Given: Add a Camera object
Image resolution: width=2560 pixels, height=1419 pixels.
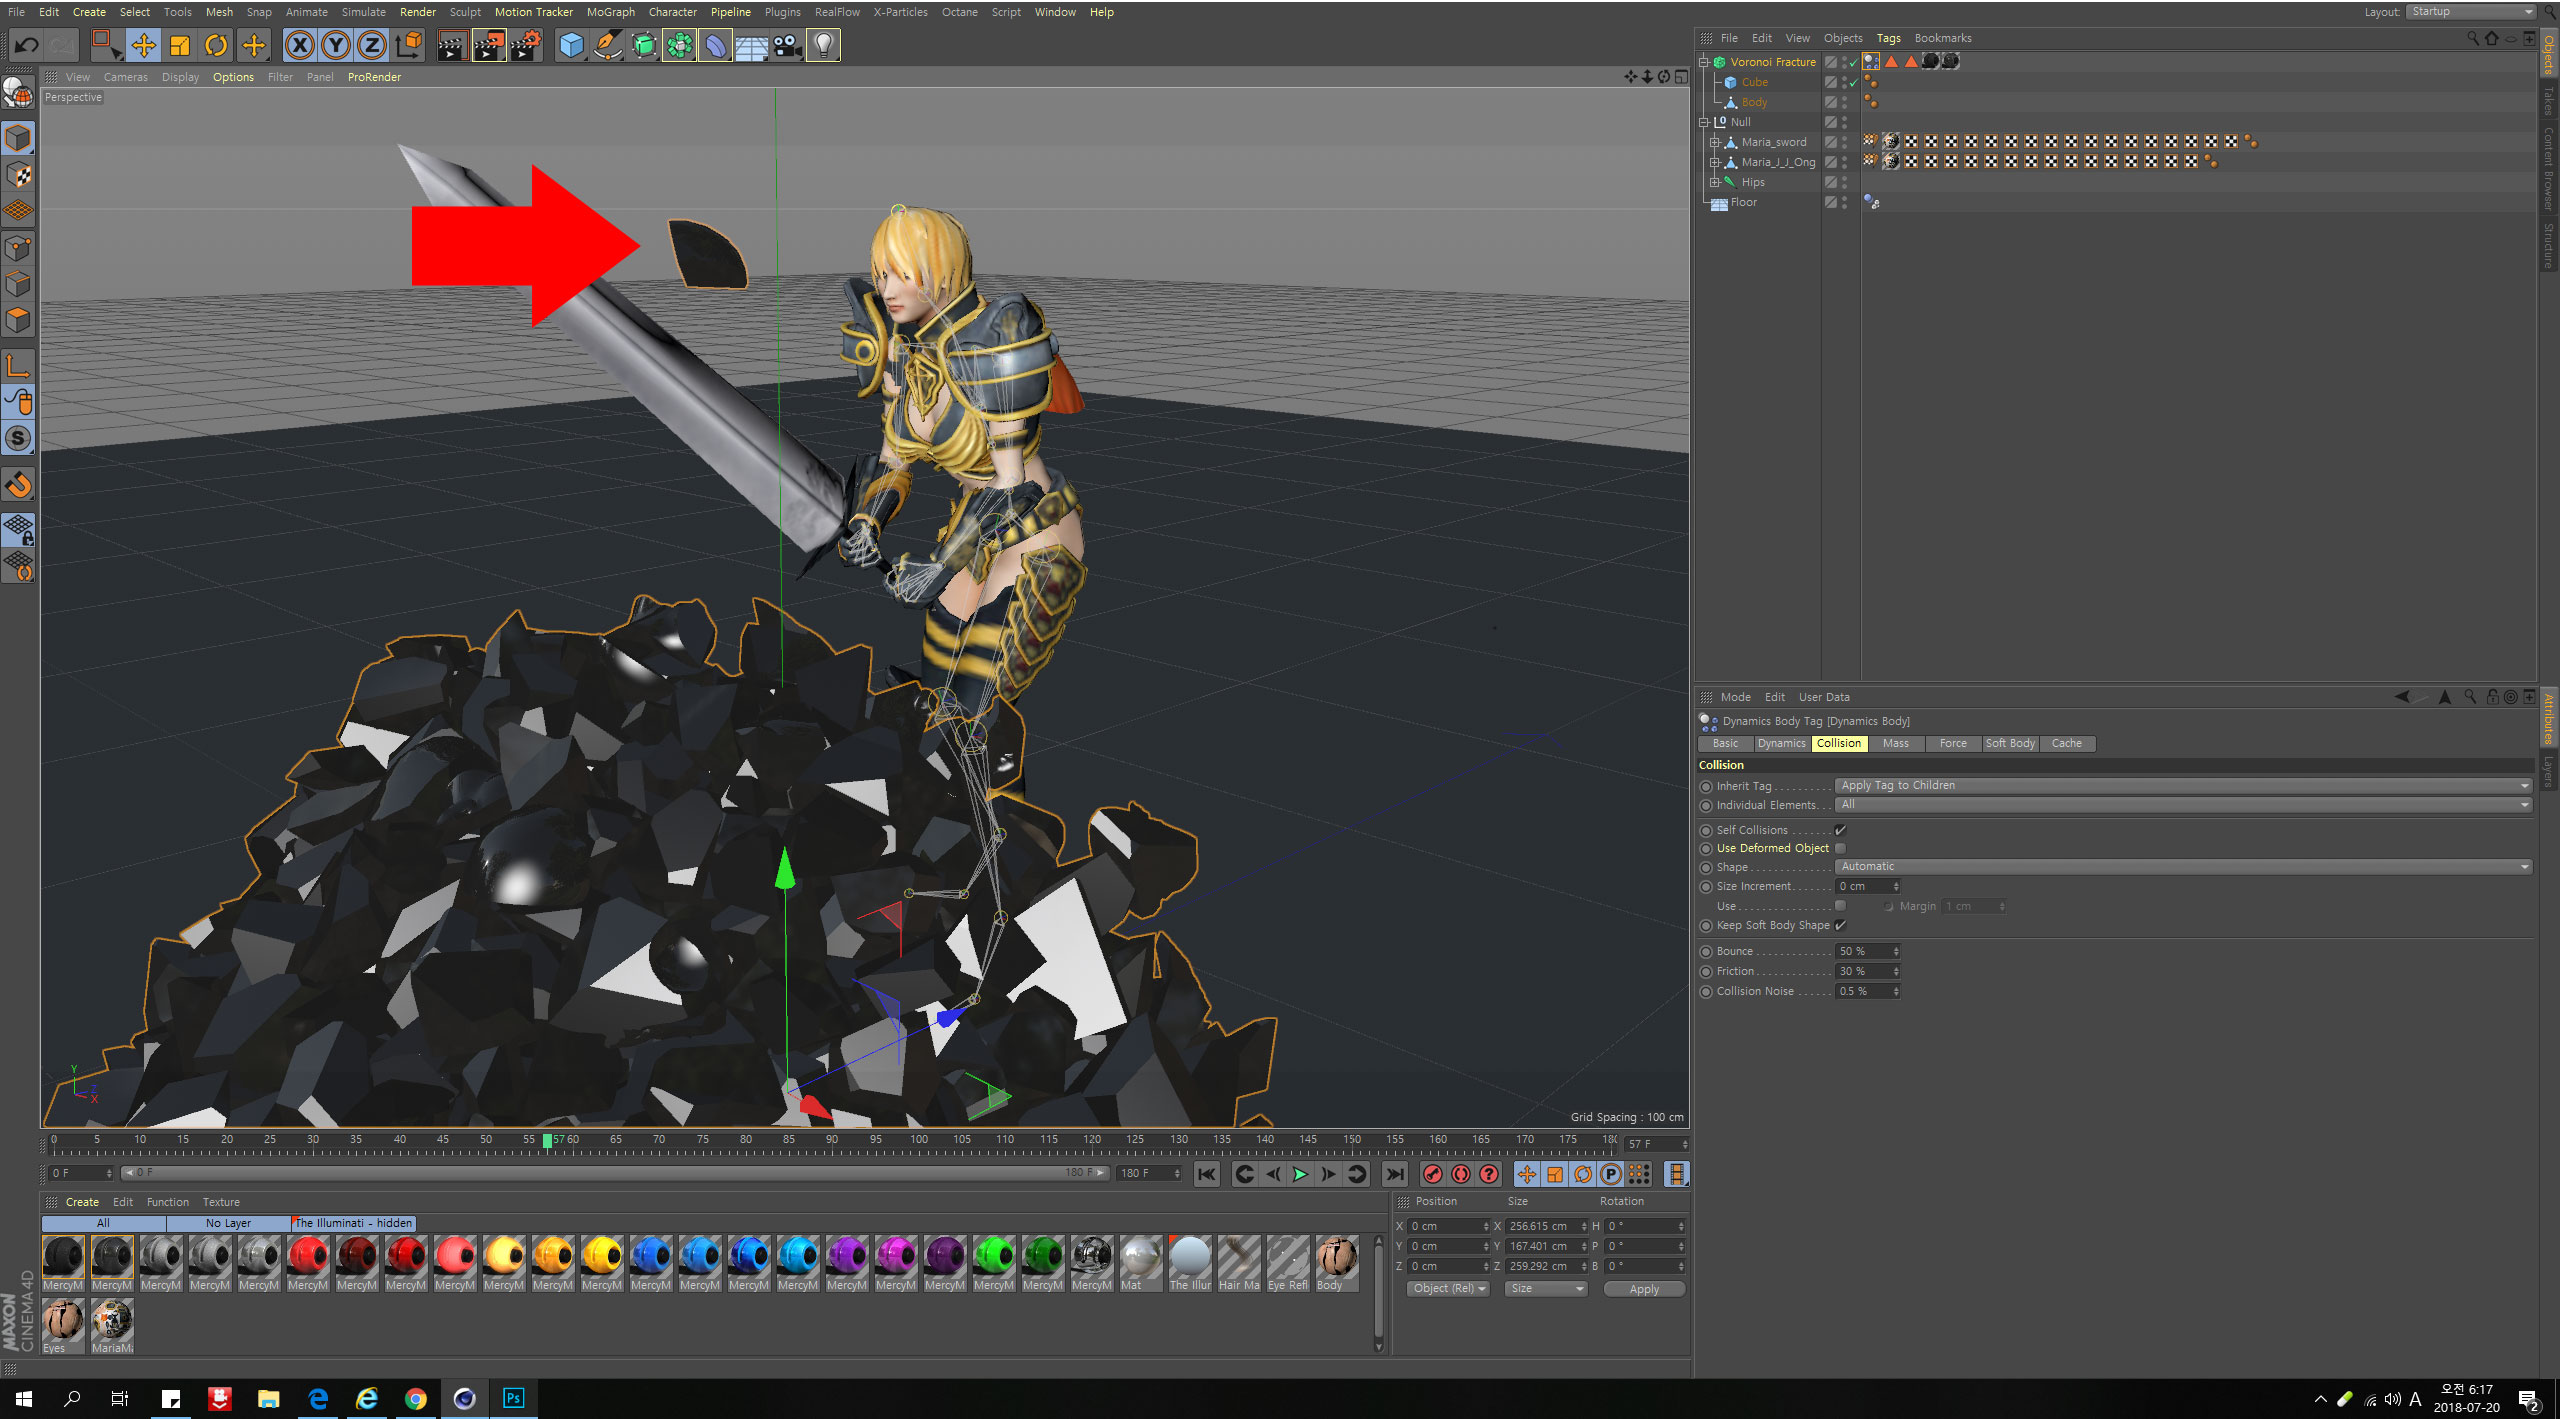Looking at the screenshot, I should [787, 45].
